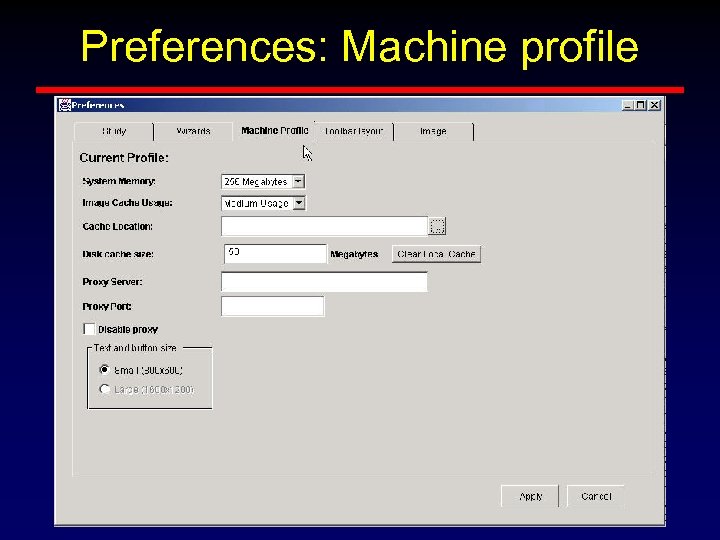Select the Machine Profile tab

(x=275, y=131)
